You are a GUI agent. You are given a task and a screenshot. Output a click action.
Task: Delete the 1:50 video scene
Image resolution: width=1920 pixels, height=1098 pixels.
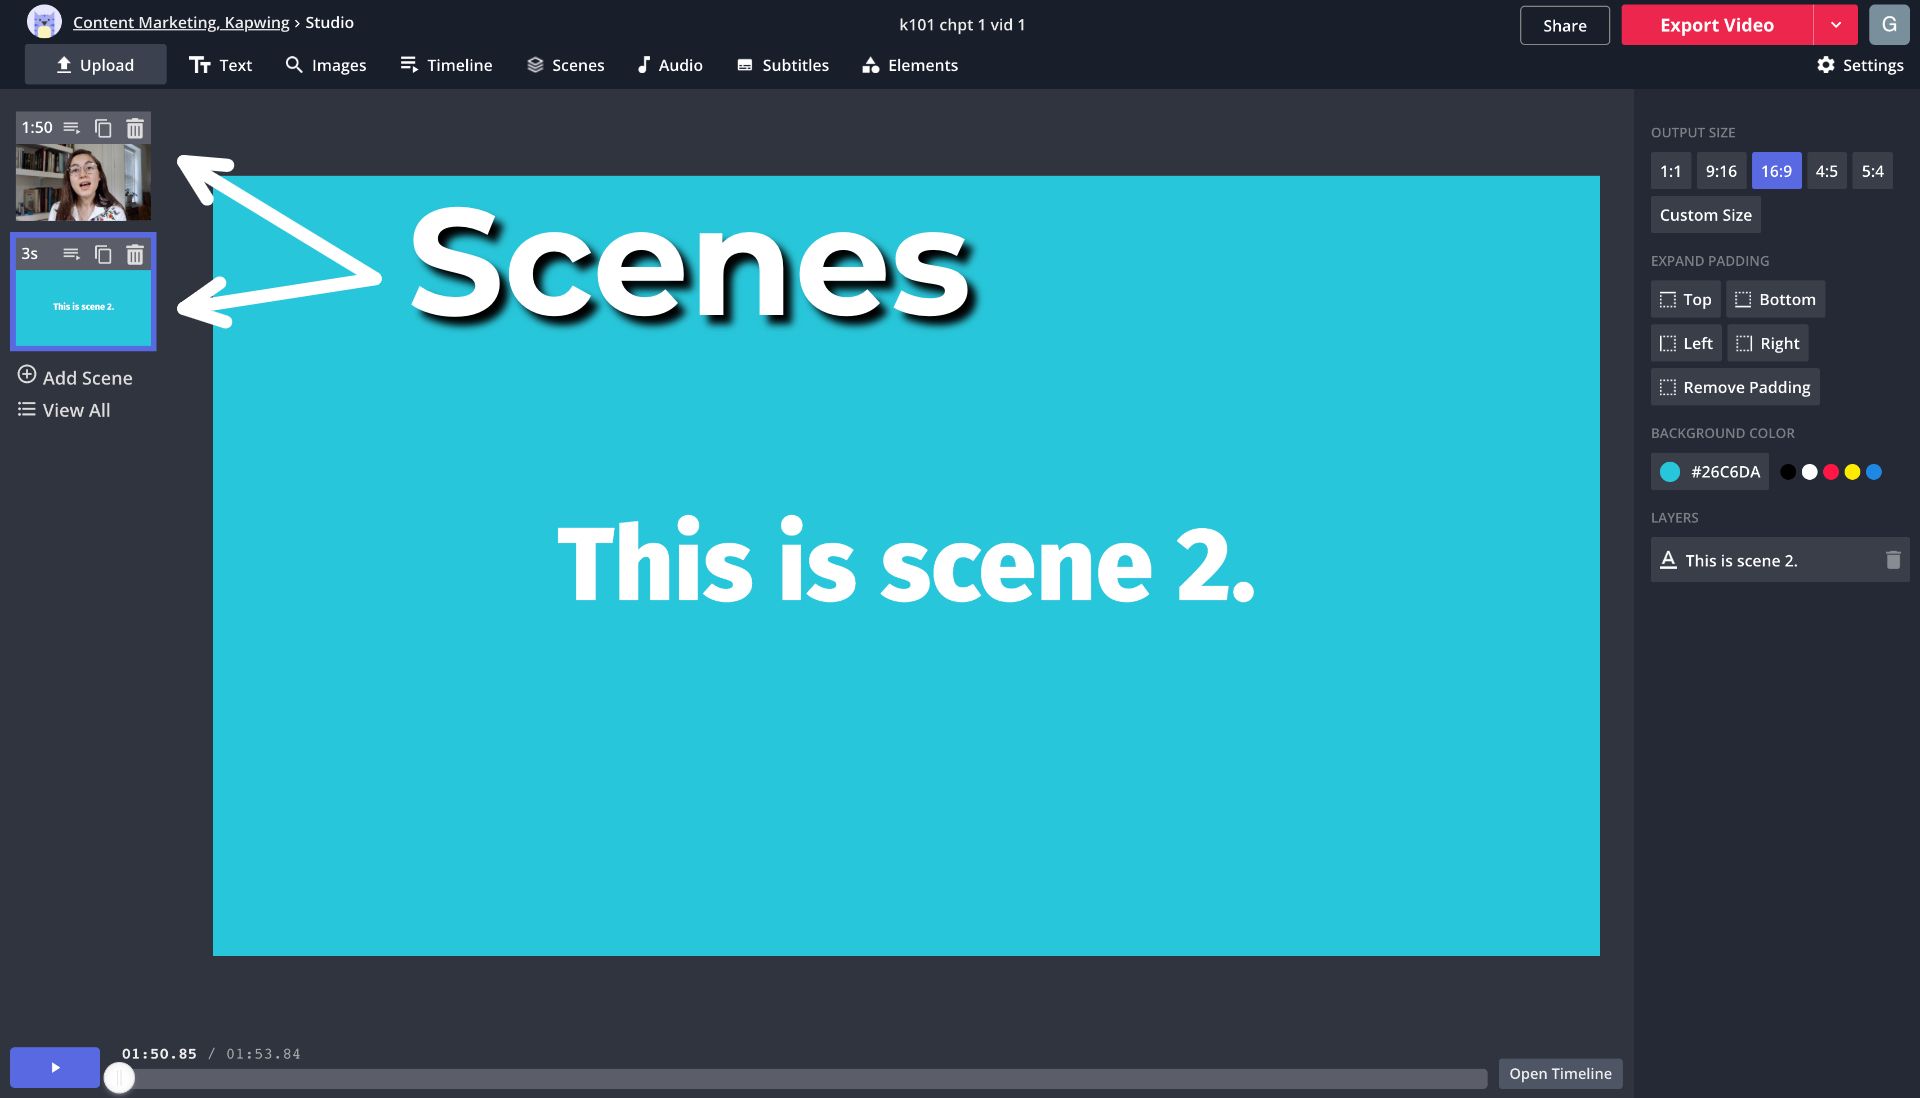135,128
